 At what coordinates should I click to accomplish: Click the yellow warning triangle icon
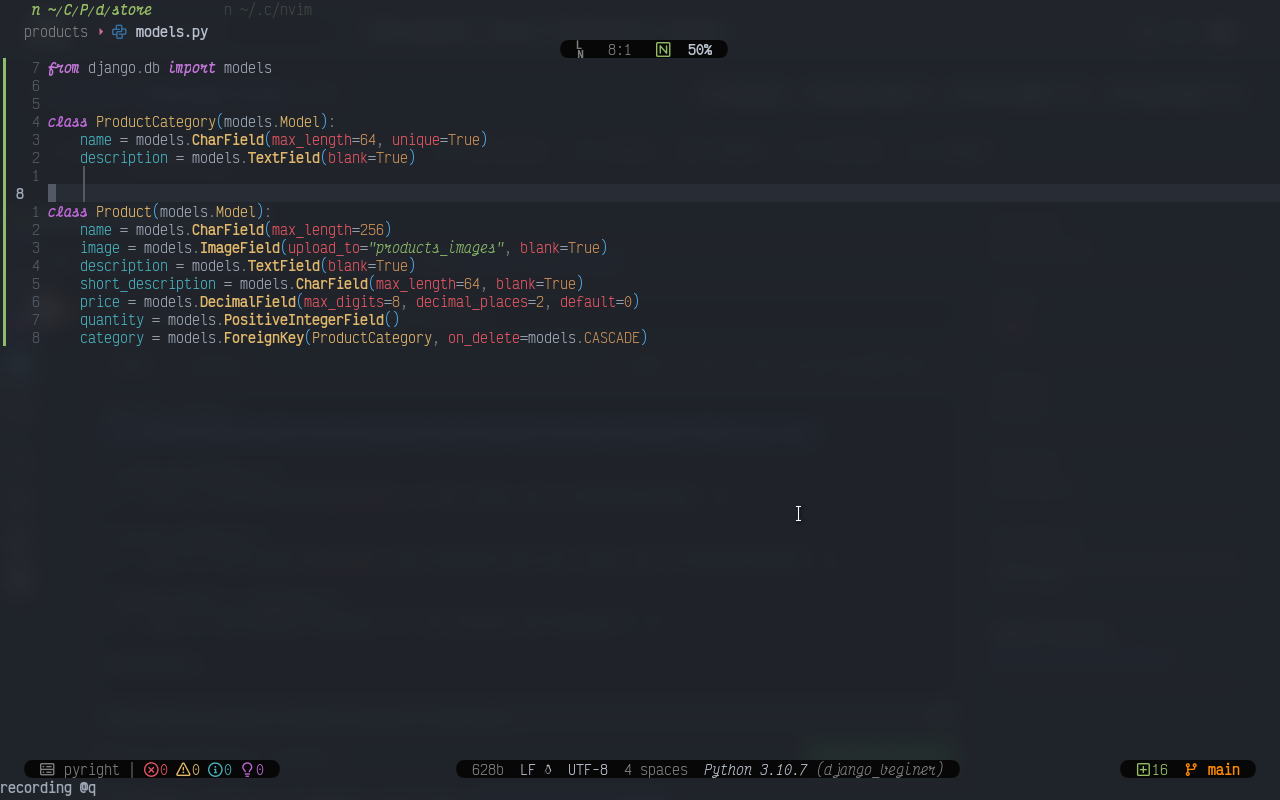point(186,769)
